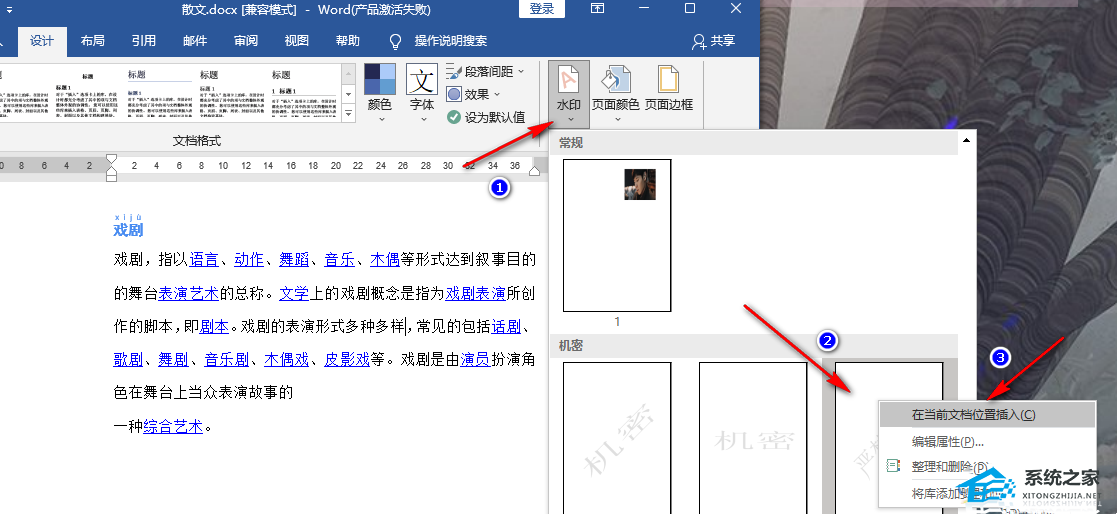This screenshot has height=514, width=1117.
Task: Select the custom watermark thumbnail labeled 1
Action: point(617,234)
